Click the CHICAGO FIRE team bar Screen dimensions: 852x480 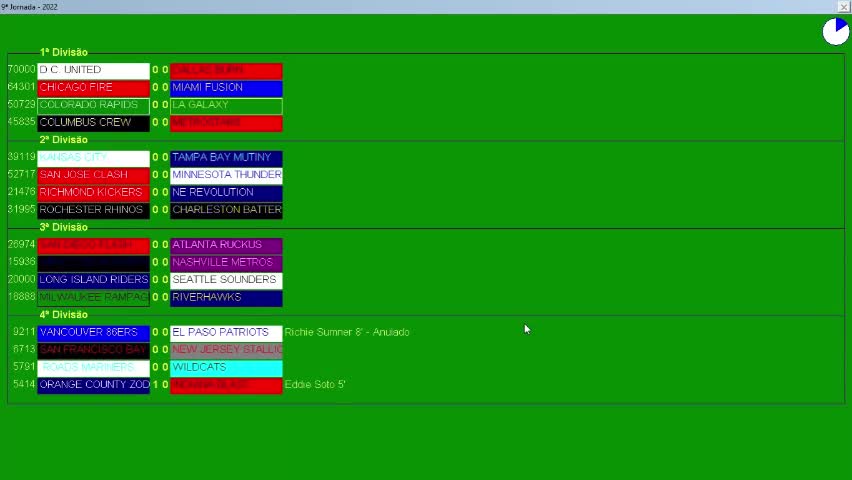point(93,88)
